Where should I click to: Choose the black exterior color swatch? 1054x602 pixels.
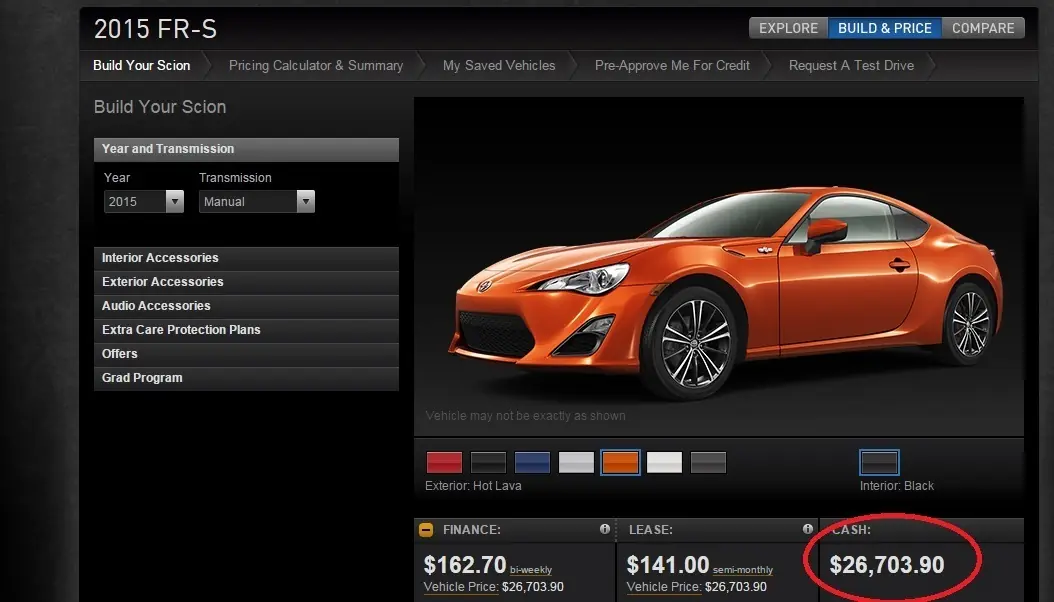click(489, 462)
